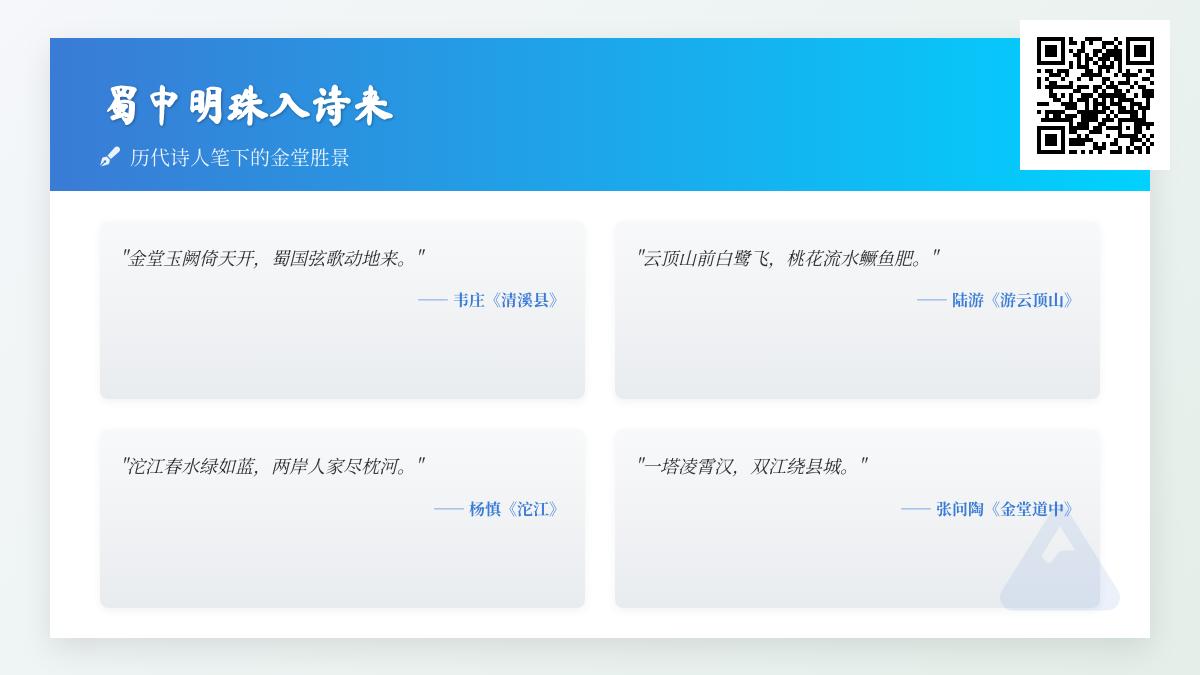Select the title 蜀中明珠入诗来

(x=250, y=106)
